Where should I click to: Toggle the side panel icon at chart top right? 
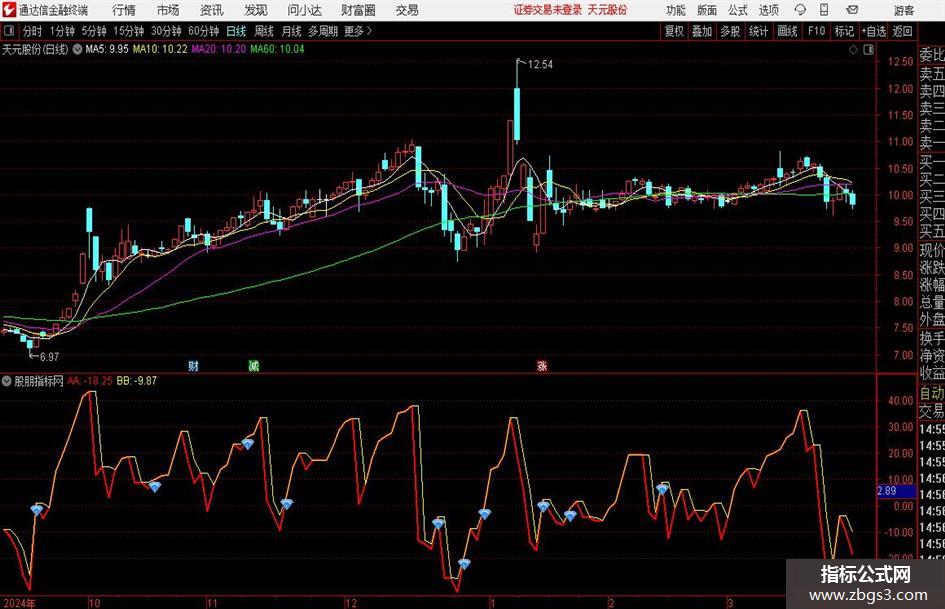(868, 50)
